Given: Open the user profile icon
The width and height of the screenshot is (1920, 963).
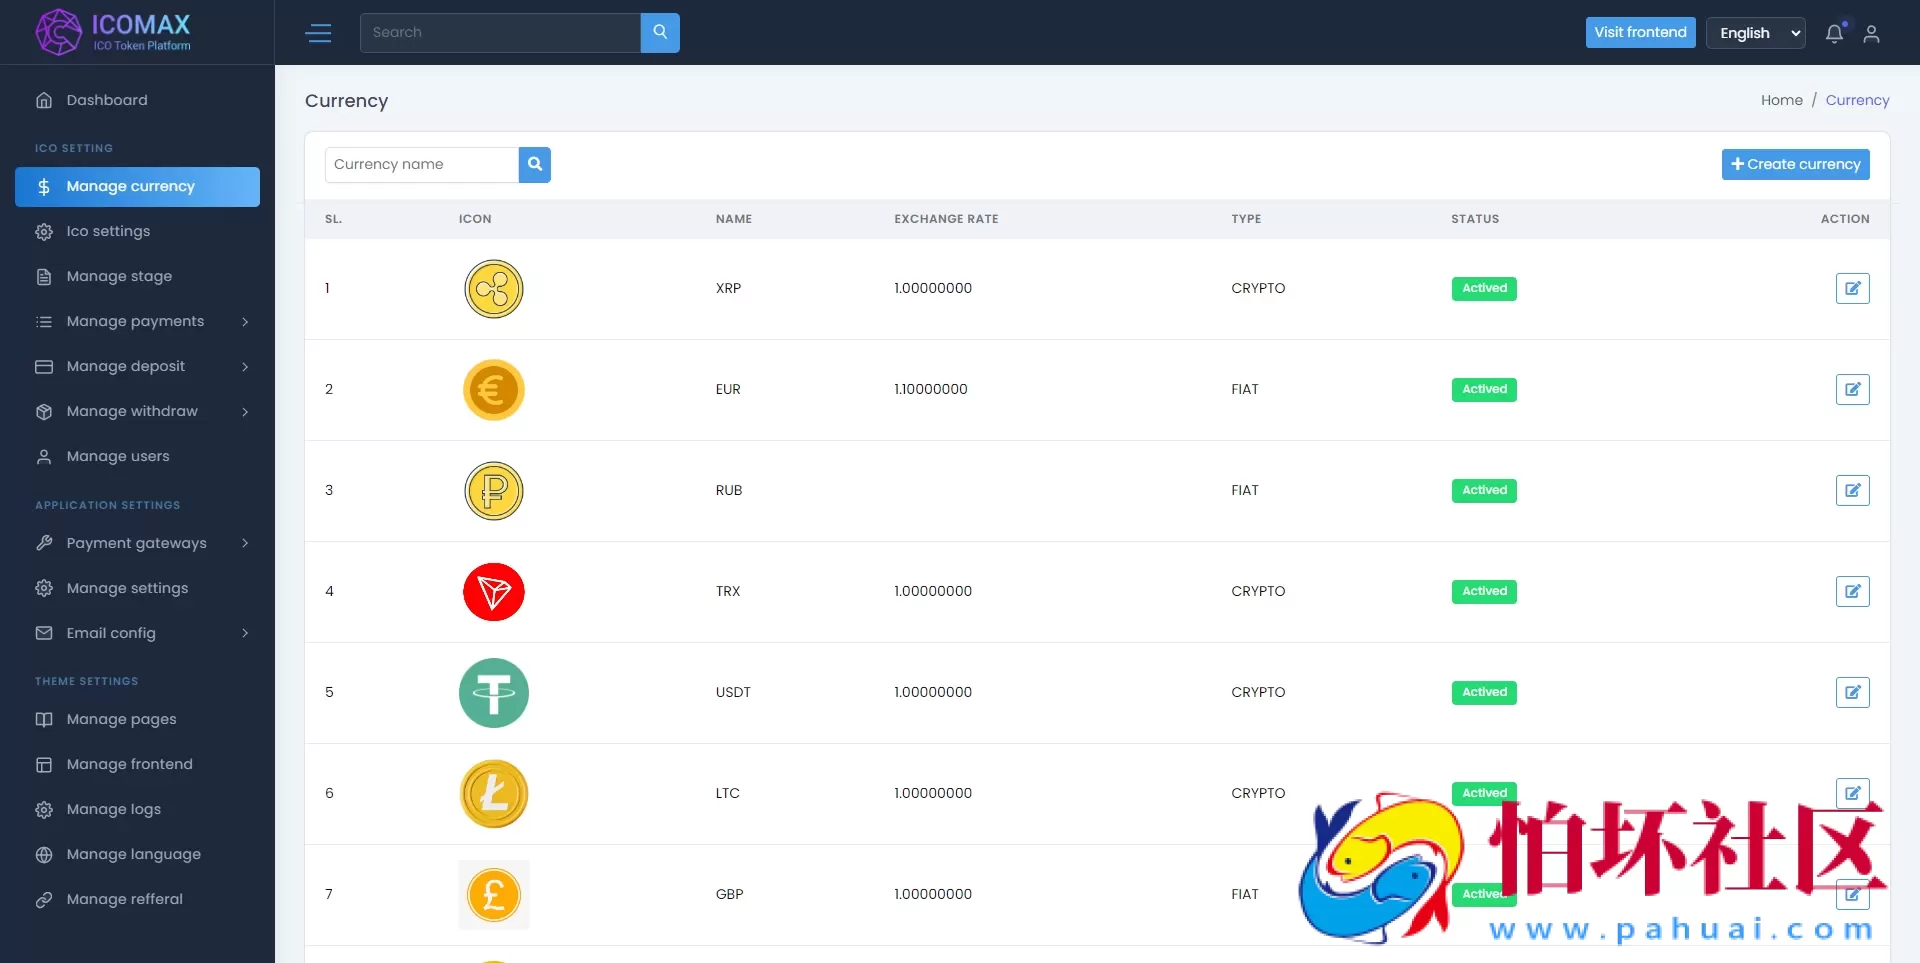Looking at the screenshot, I should tap(1871, 33).
